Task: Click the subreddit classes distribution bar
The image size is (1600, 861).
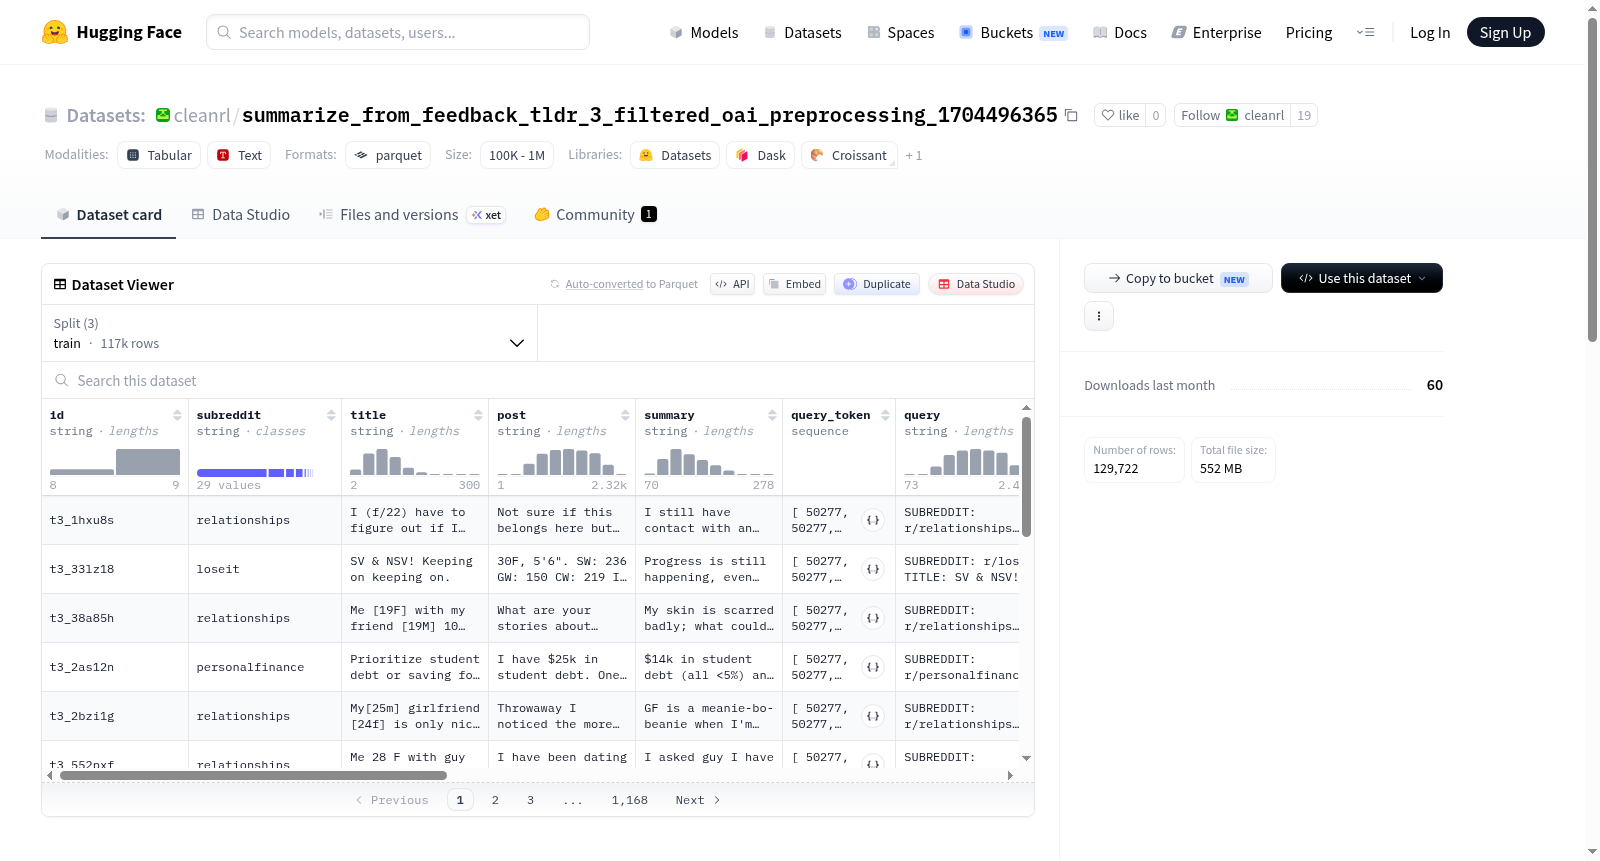Action: 255,472
